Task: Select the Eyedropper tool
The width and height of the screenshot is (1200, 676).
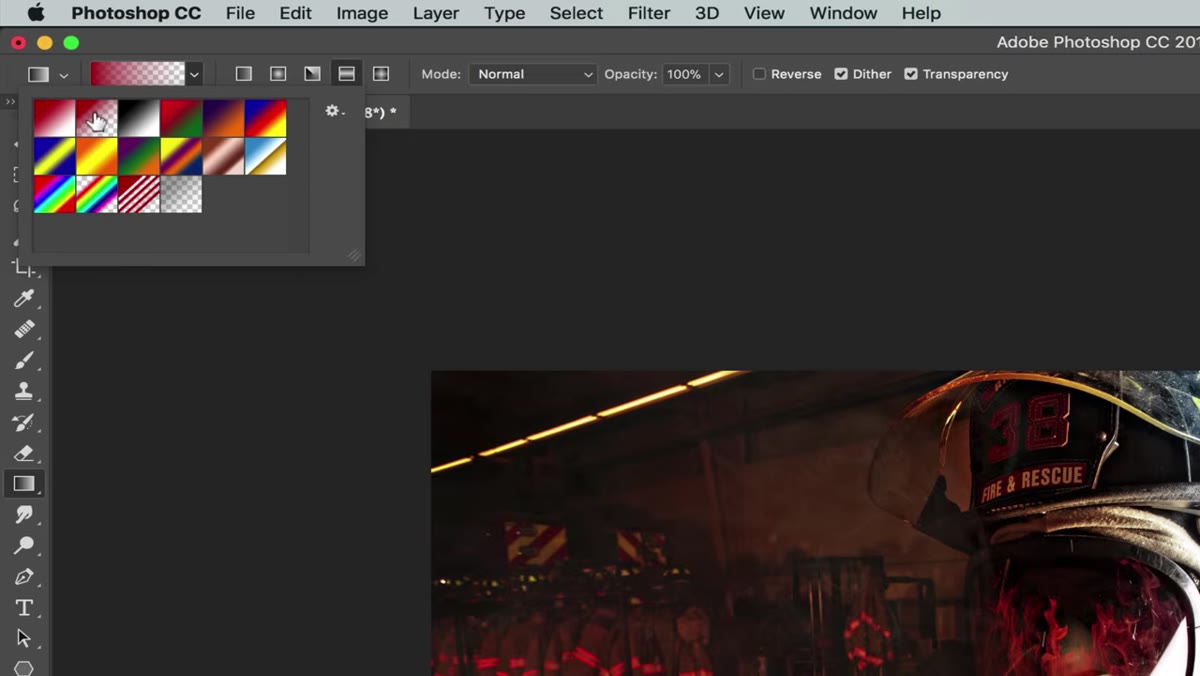Action: (x=24, y=298)
